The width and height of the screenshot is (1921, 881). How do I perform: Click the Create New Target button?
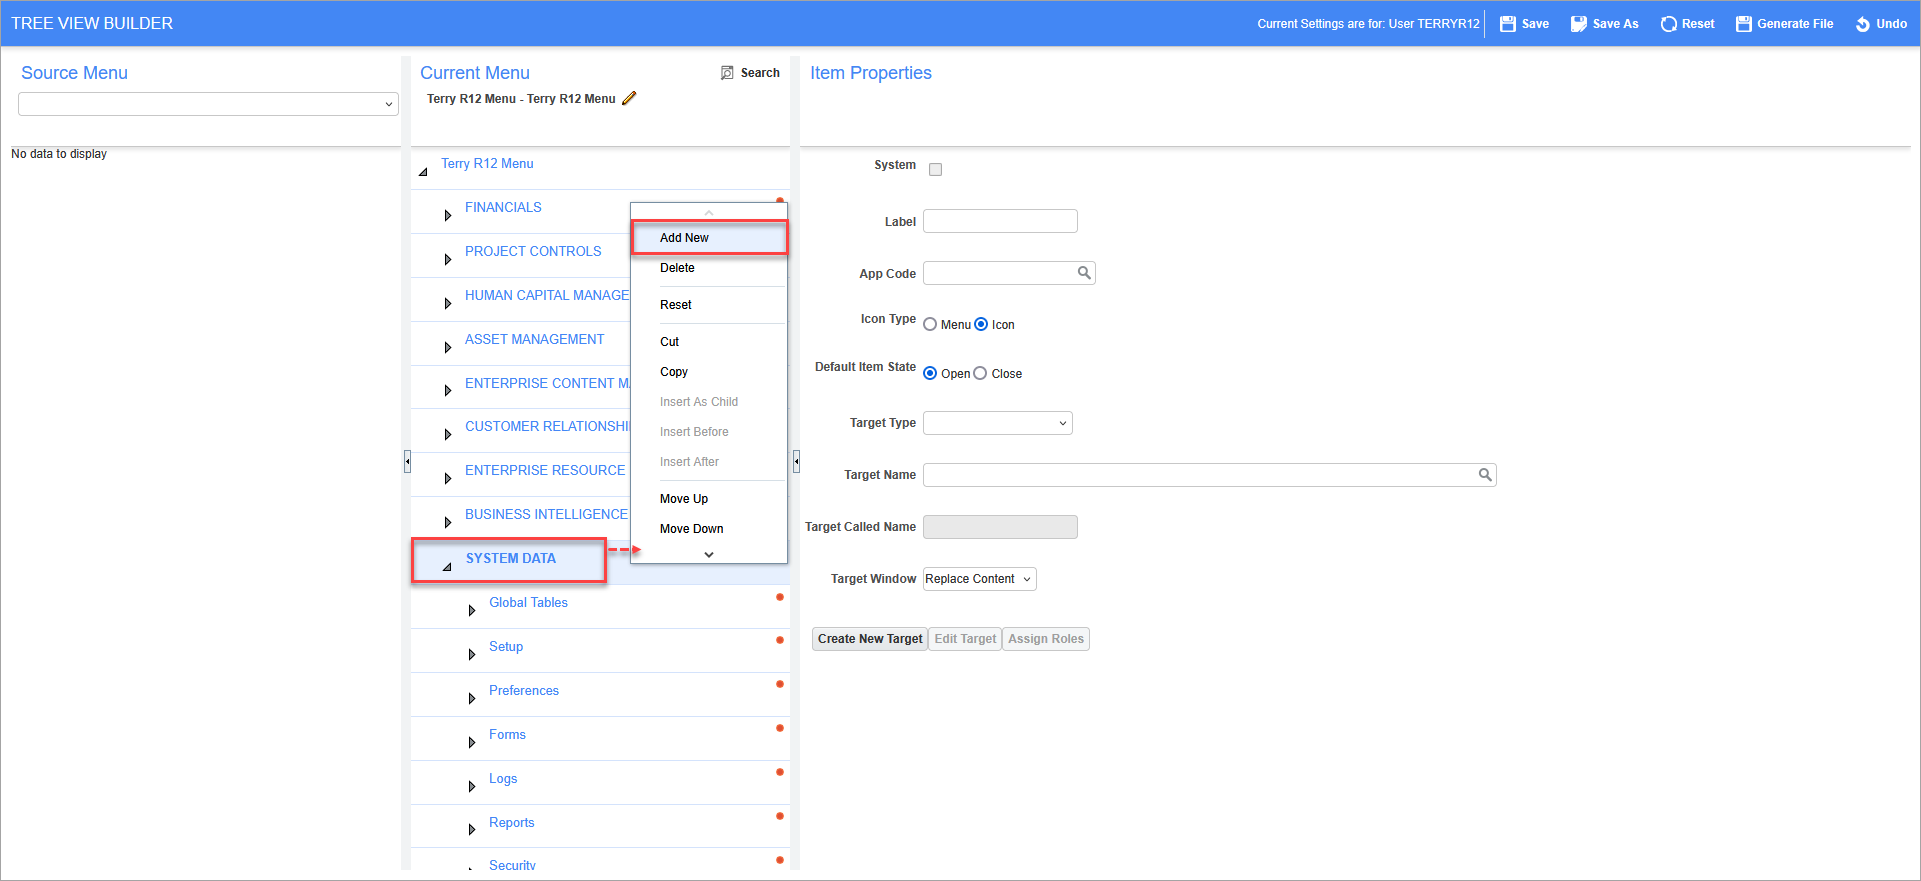coord(870,639)
